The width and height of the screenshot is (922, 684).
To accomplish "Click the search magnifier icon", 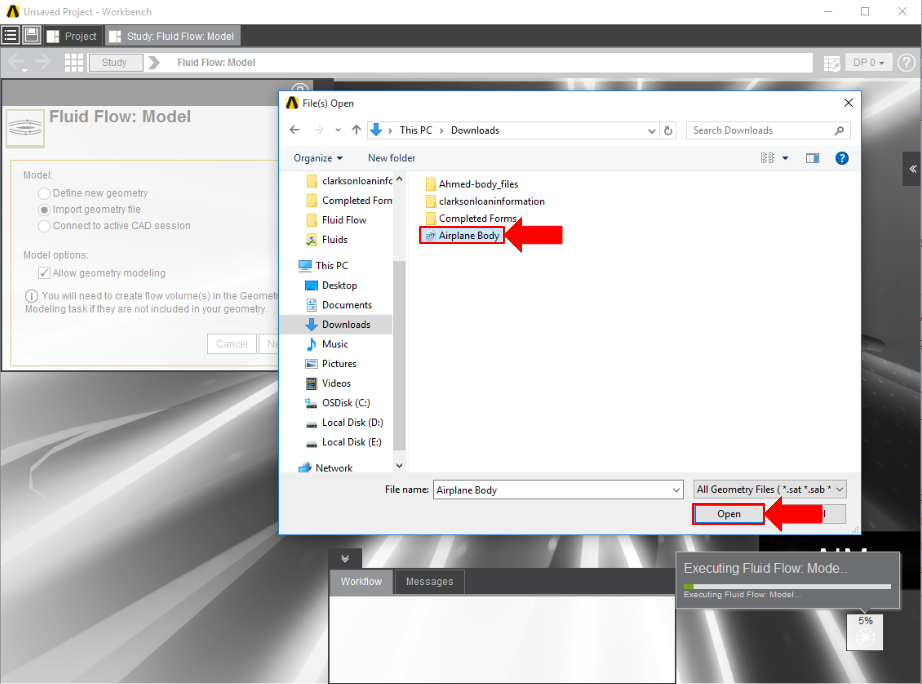I will point(839,131).
